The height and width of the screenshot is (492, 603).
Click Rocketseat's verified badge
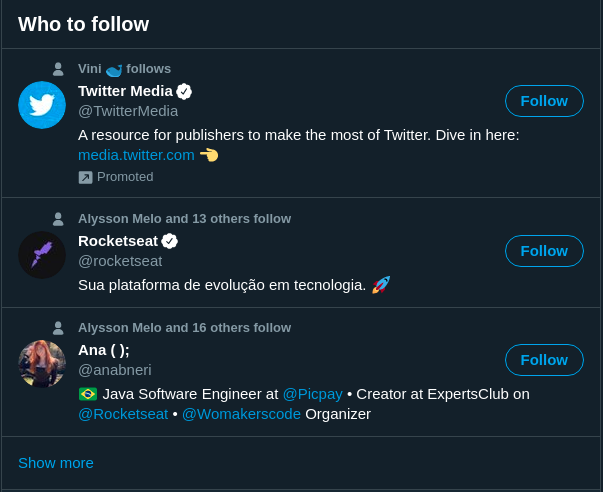pos(170,241)
